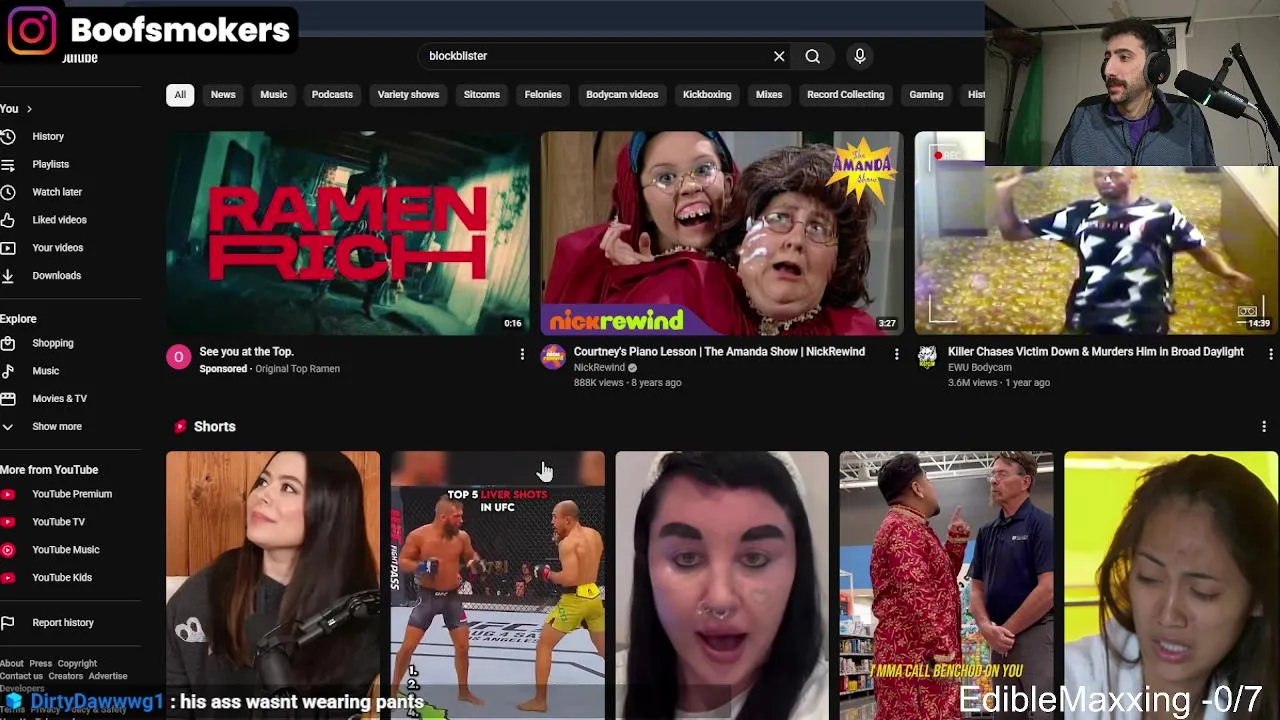
Task: Open Copyright footer link
Action: pos(77,664)
